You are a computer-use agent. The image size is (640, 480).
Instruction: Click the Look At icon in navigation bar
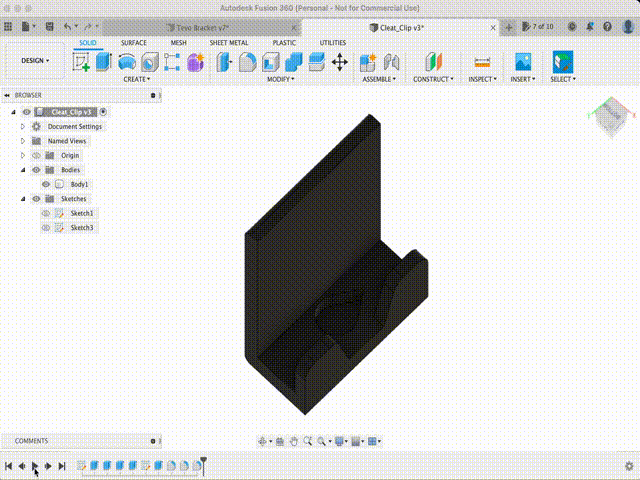click(x=280, y=441)
